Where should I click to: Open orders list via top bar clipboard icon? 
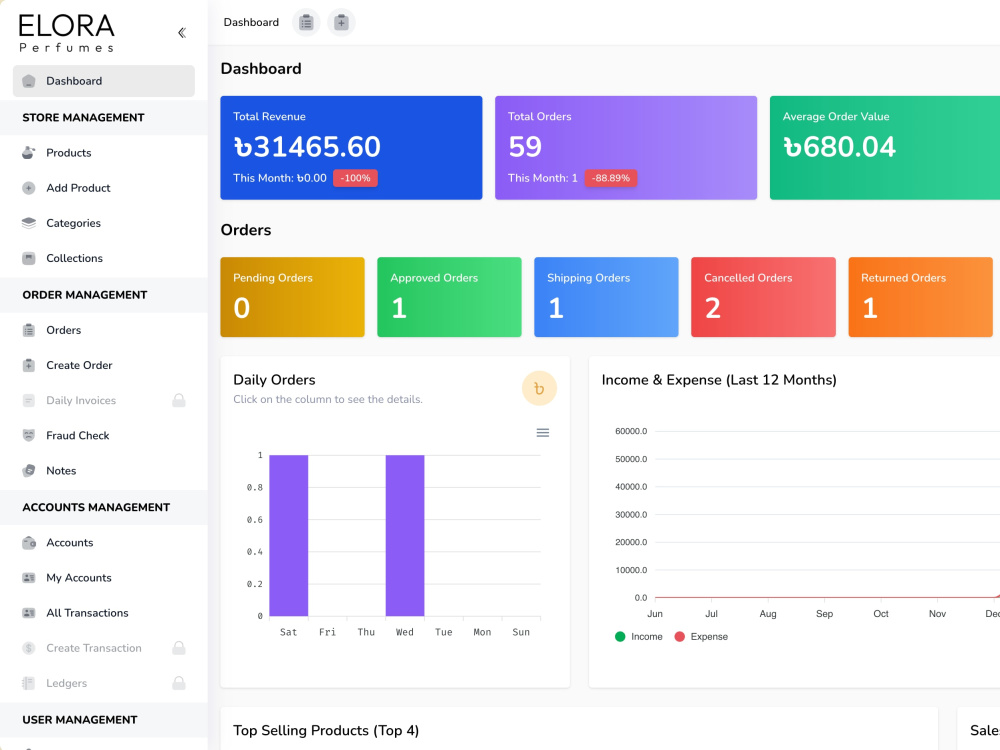tap(306, 23)
